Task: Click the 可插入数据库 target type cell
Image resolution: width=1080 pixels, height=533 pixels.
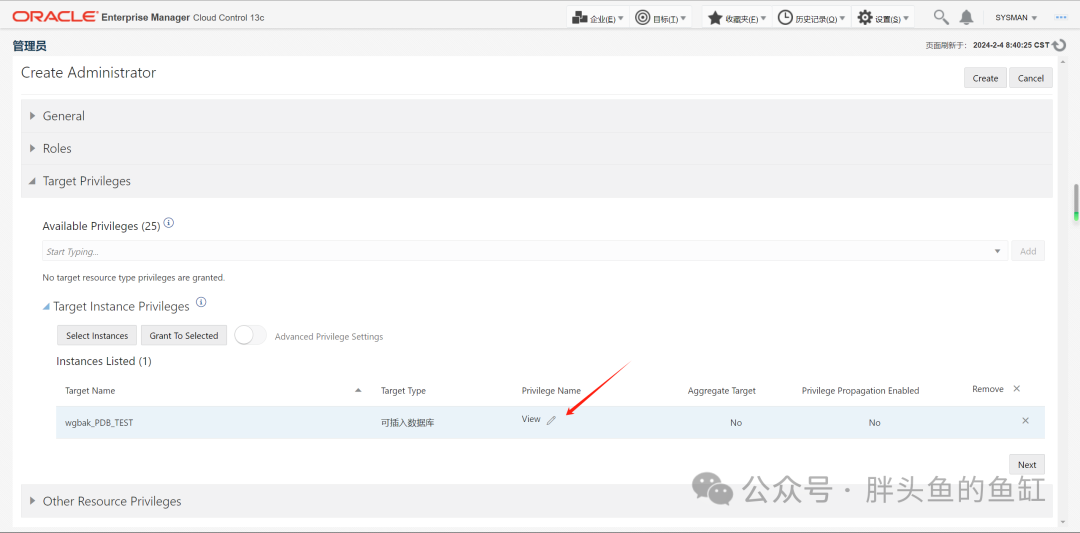Action: [x=407, y=422]
